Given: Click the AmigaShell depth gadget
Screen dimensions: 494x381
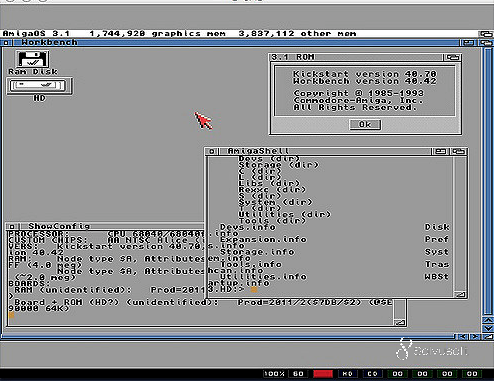Looking at the screenshot, I should tap(458, 151).
